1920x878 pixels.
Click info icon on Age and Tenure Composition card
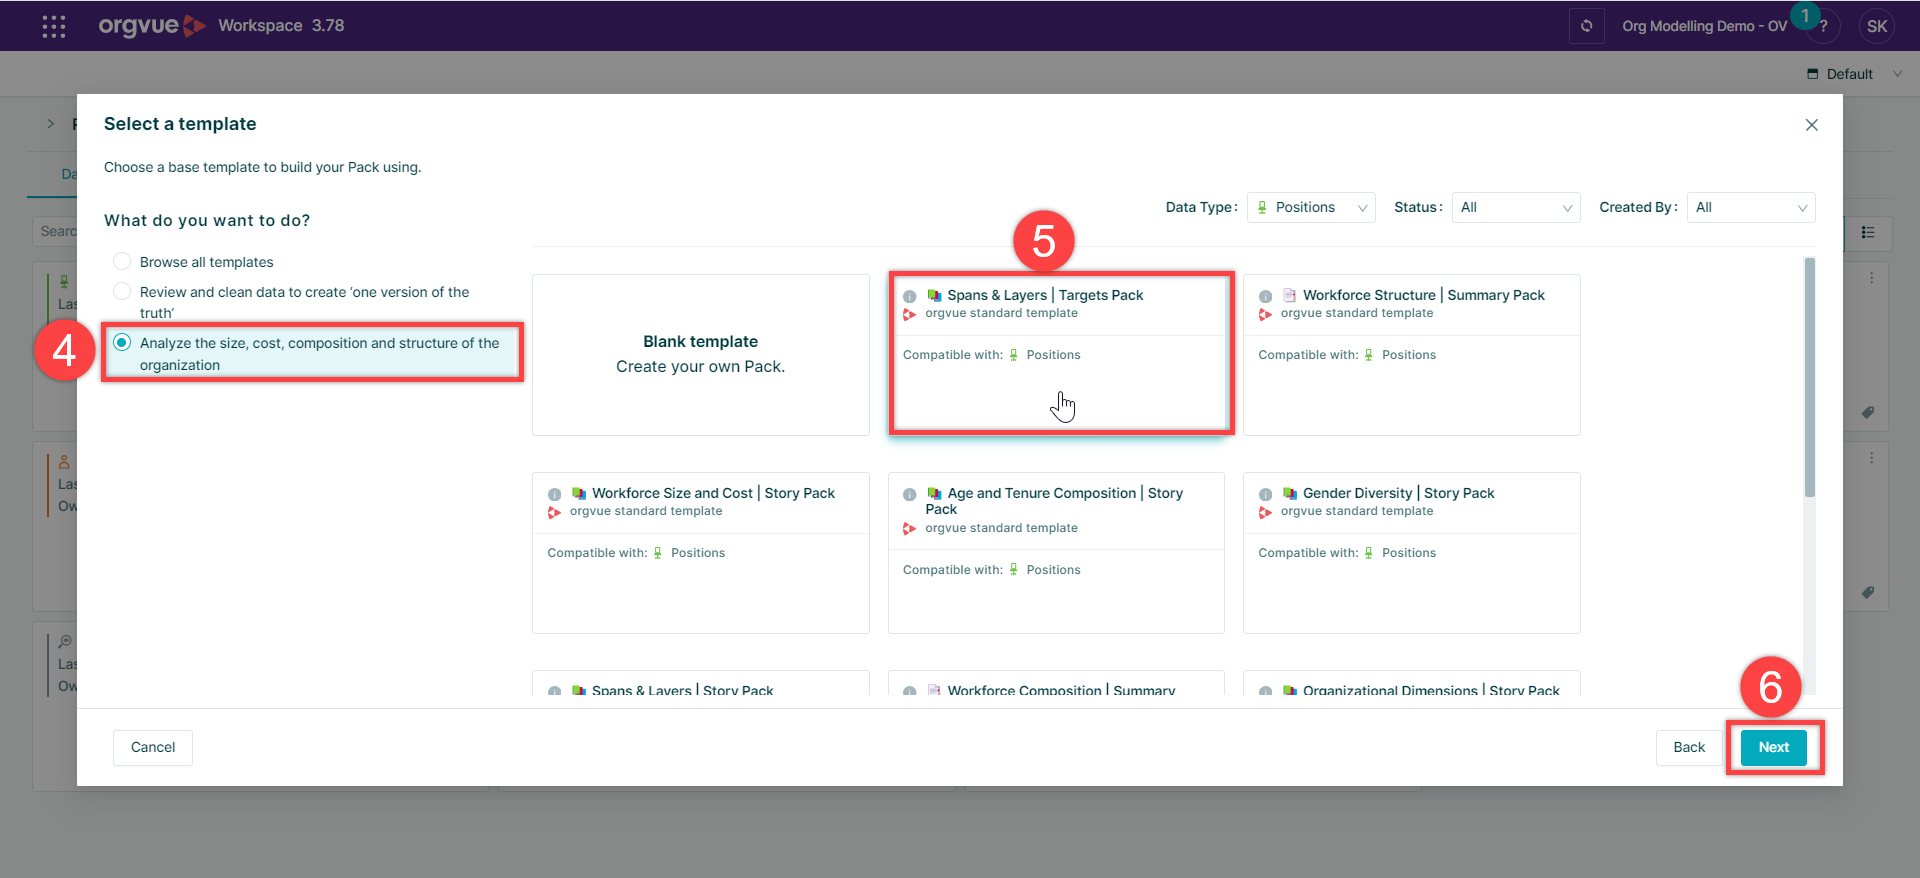(910, 494)
